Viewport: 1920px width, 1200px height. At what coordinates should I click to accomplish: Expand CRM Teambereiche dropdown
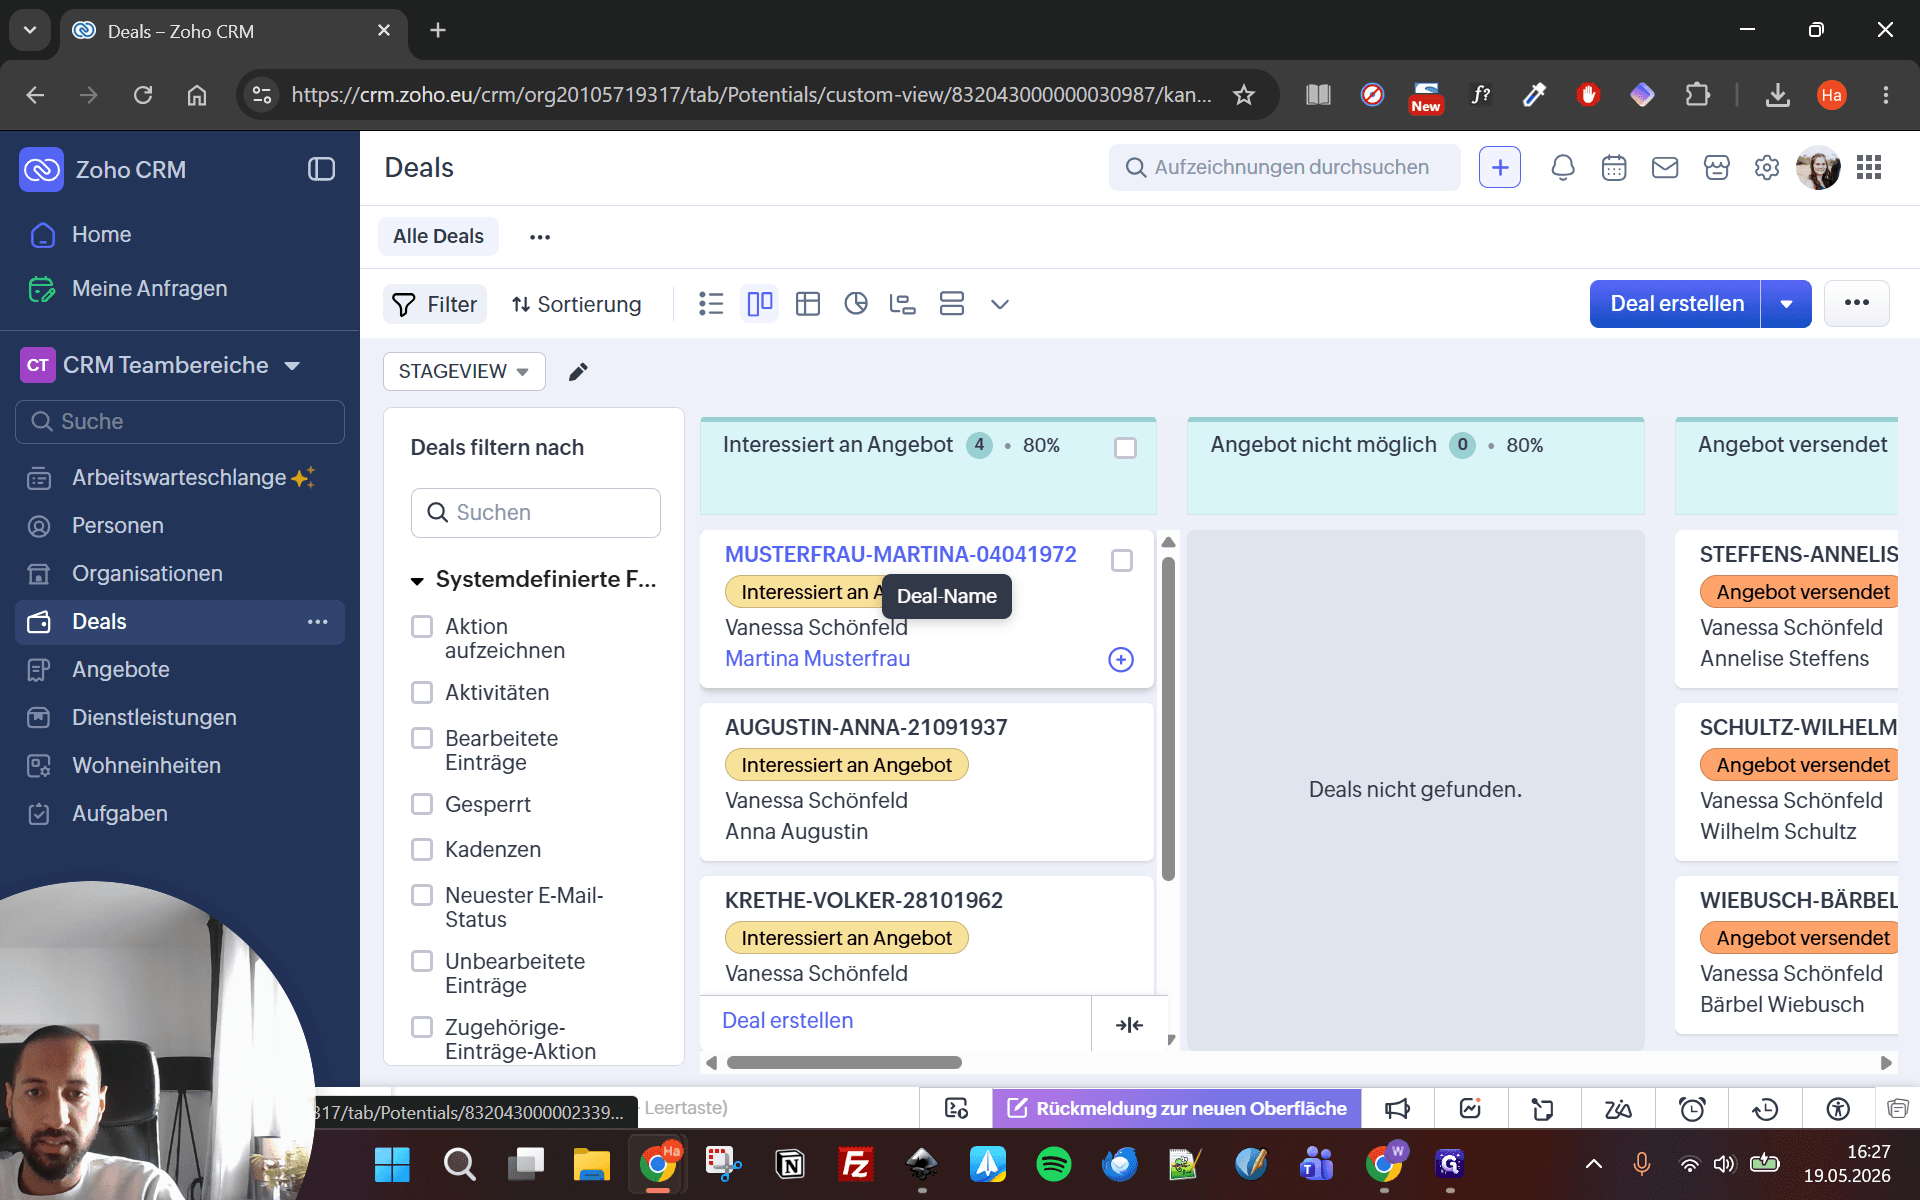tap(292, 366)
